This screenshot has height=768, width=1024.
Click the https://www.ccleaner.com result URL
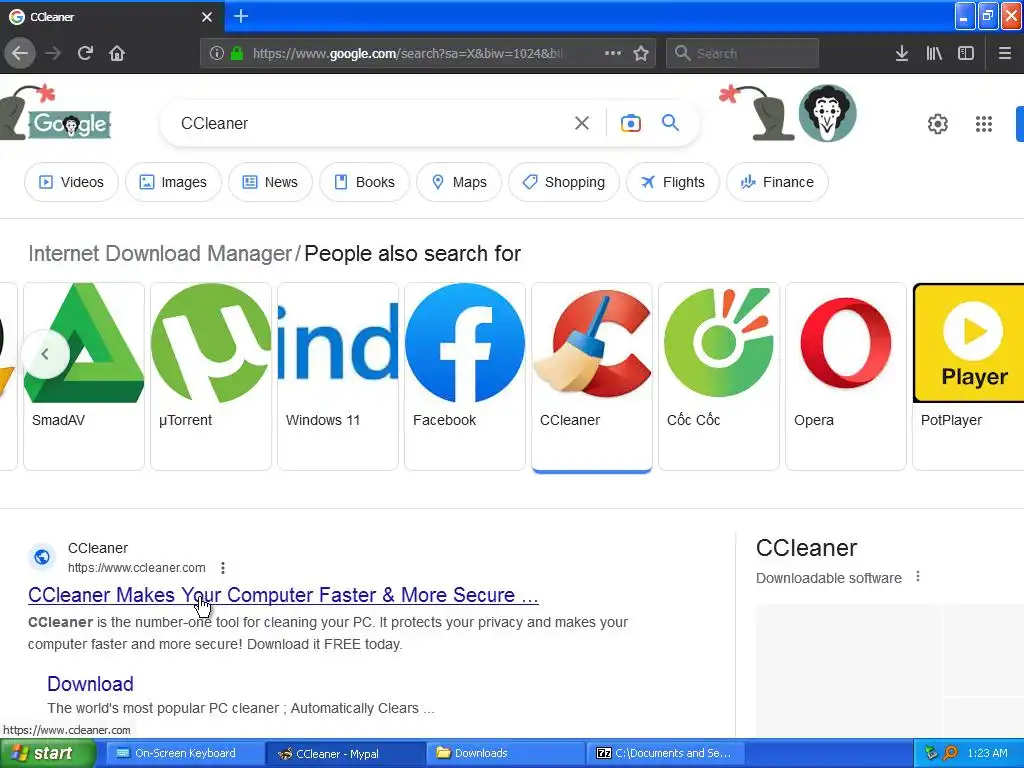(136, 568)
